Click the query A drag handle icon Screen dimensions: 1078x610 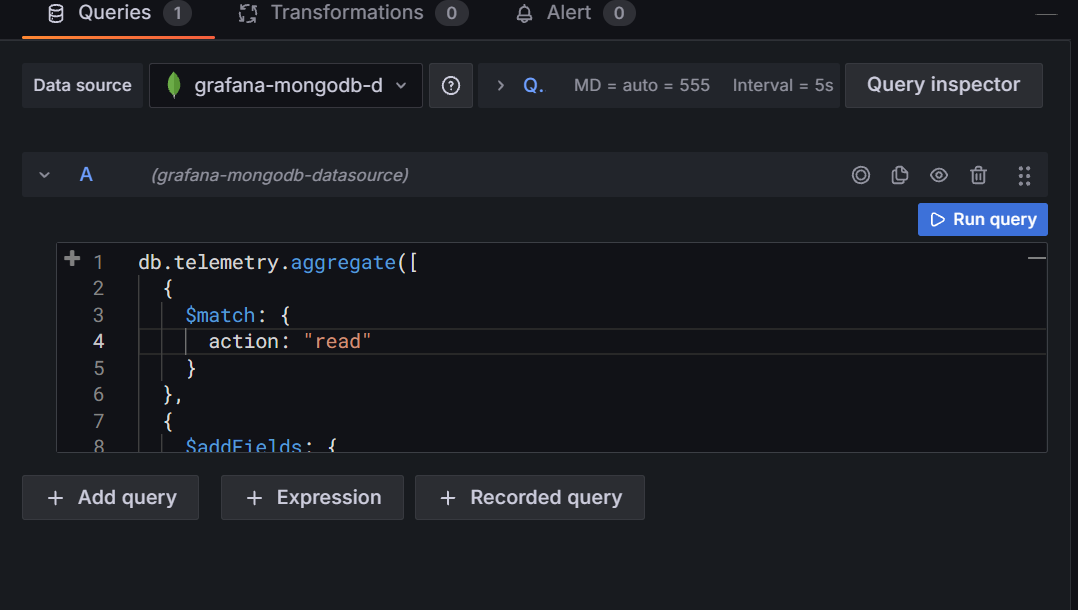point(1024,175)
